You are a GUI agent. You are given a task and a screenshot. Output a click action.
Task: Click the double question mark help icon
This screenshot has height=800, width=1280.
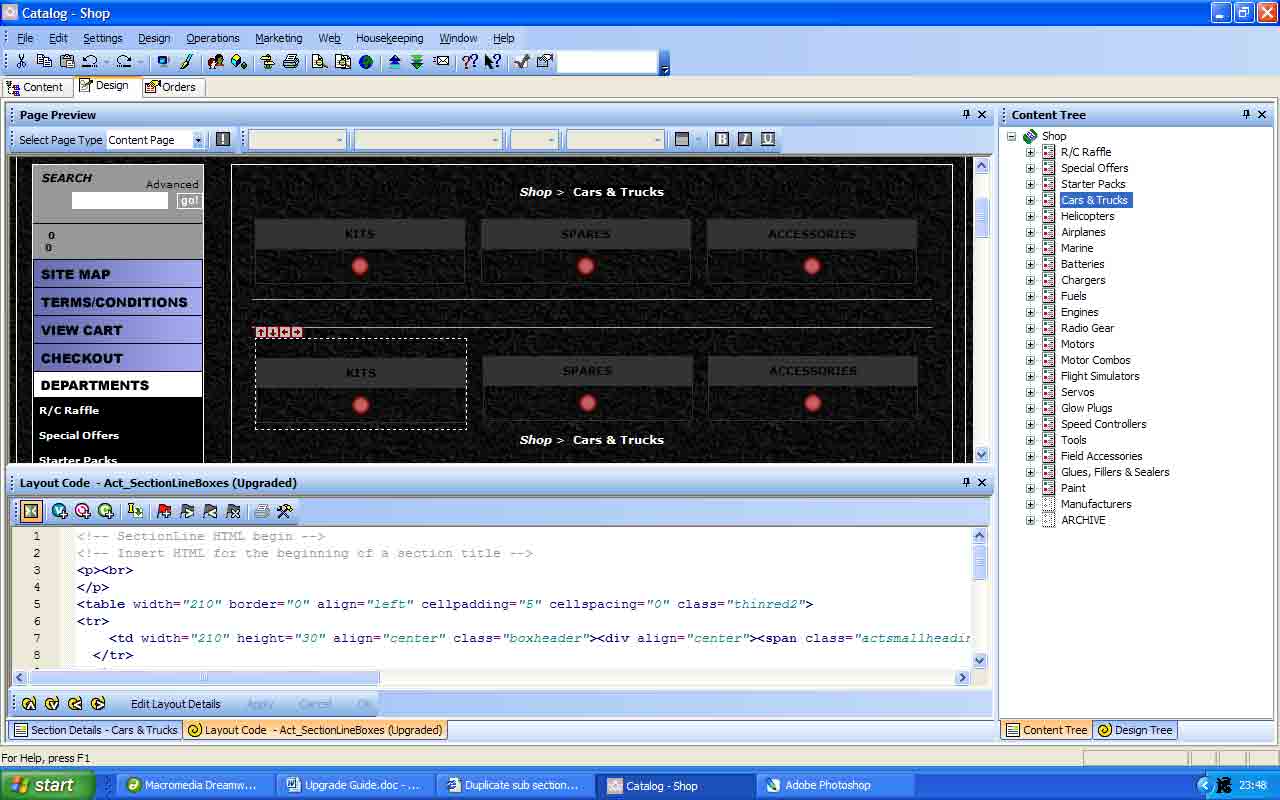[x=470, y=62]
